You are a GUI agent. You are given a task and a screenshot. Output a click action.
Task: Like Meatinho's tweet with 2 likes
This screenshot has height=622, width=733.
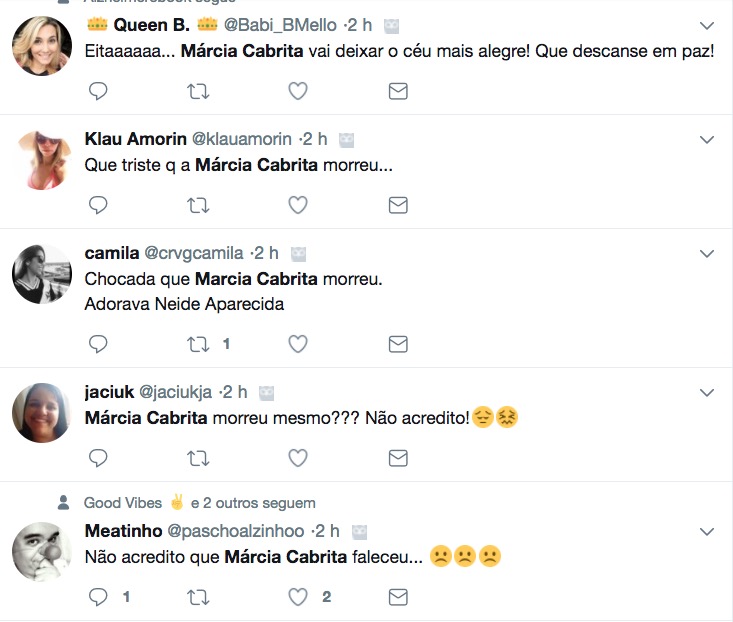[x=297, y=597]
